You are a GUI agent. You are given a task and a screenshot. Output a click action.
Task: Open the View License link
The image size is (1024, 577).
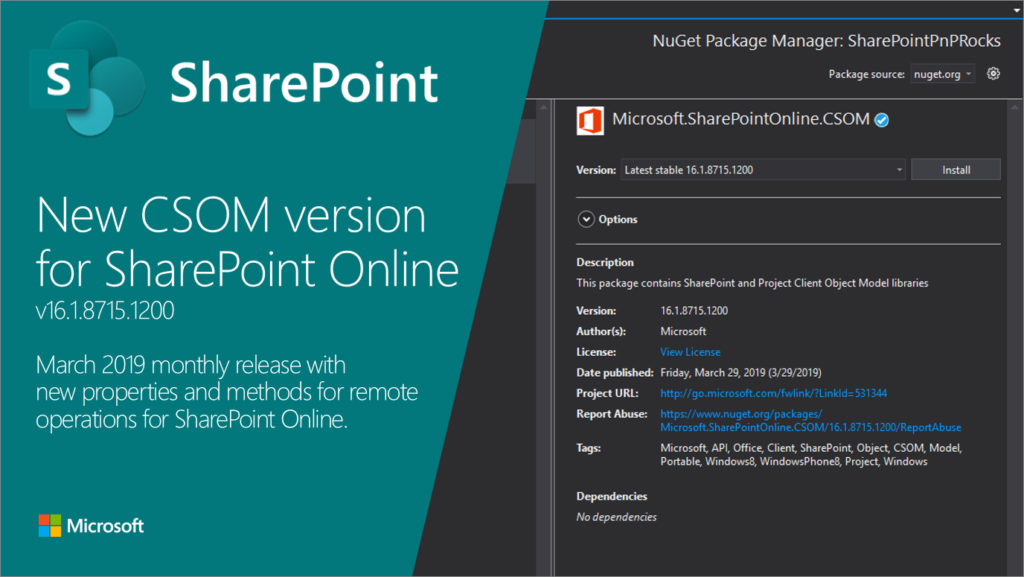(689, 352)
